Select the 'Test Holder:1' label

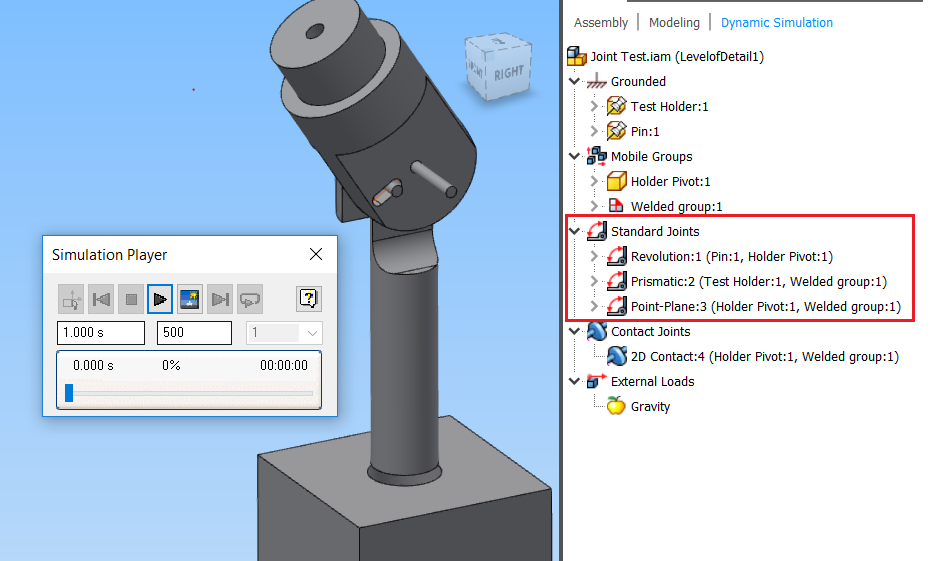point(670,107)
